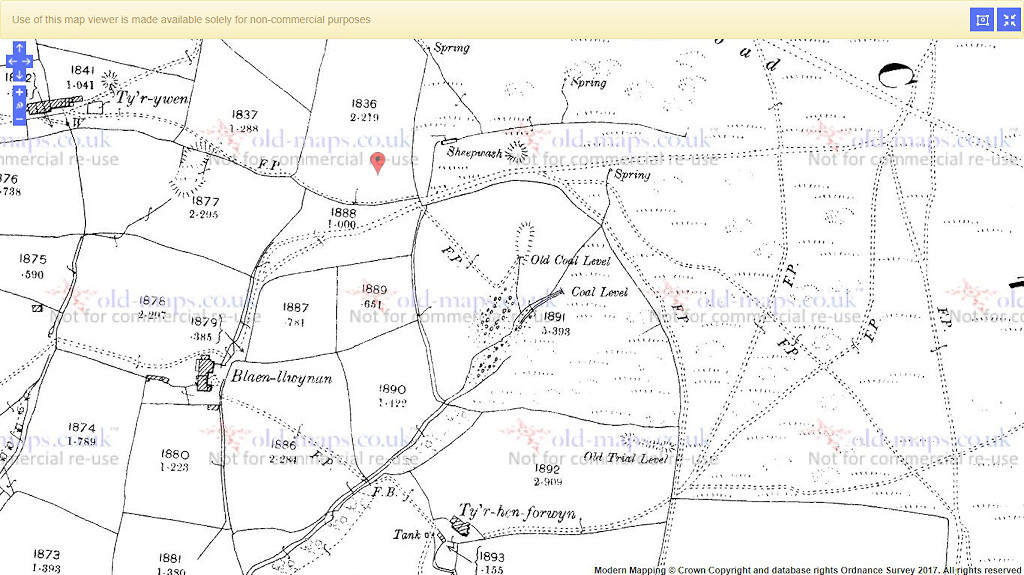
Task: Pan the map right with the right arrow
Action: click(x=27, y=61)
